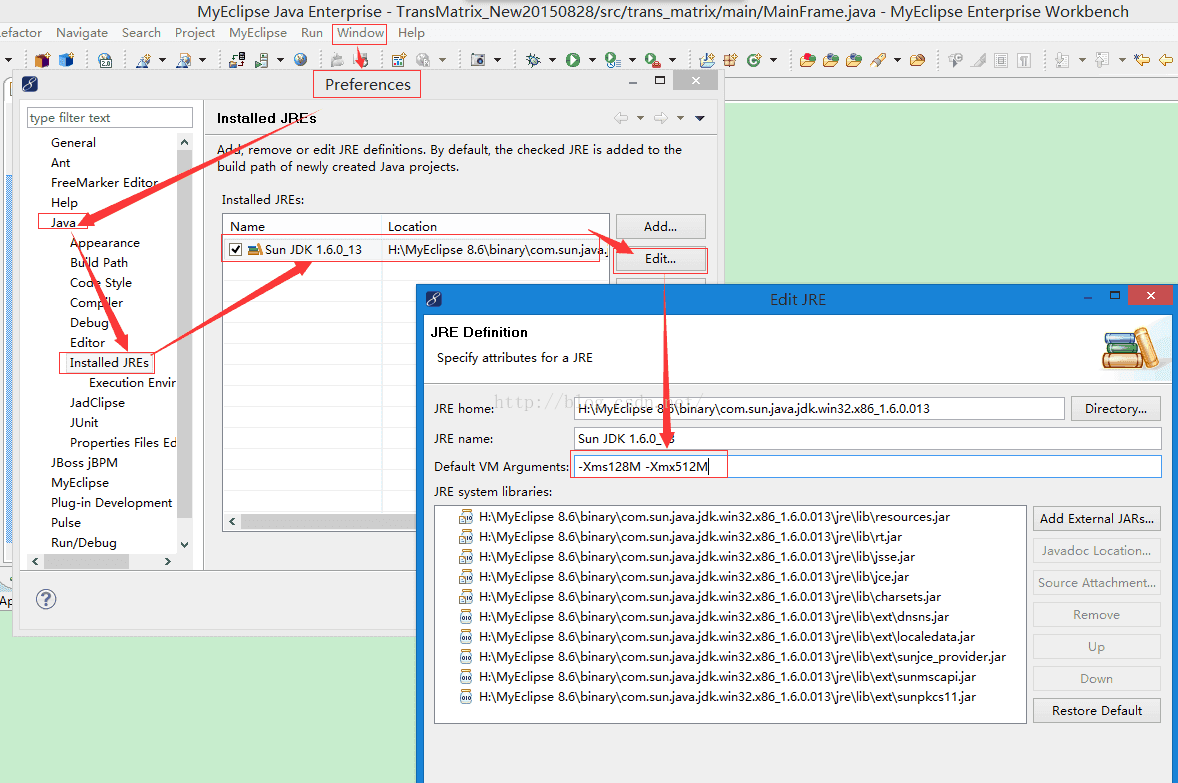1178x783 pixels.
Task: Open the Next Annotation dropdown arrow
Action: (1082, 60)
